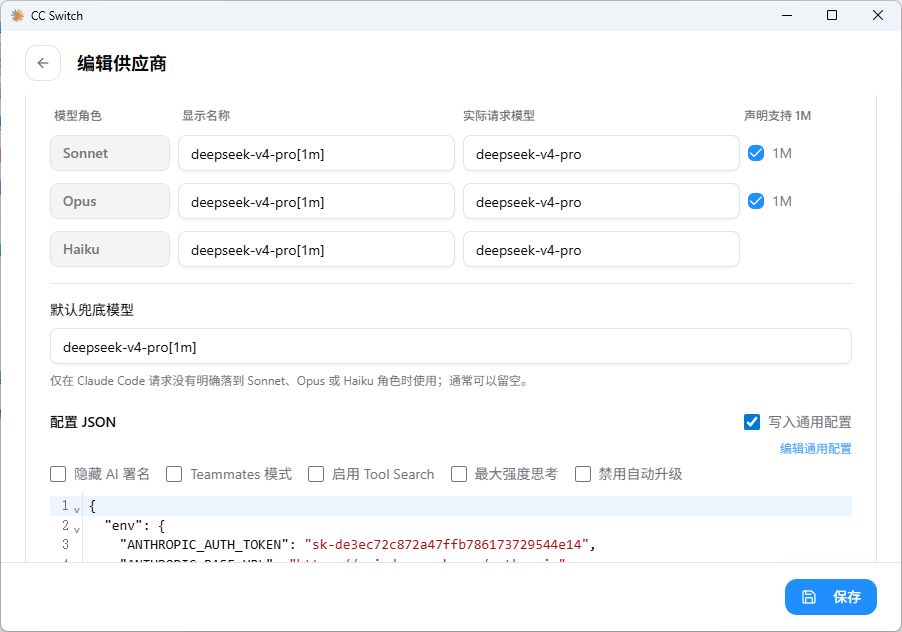Collapse the "env" fold arrow on line 2
902x632 pixels.
77,530
